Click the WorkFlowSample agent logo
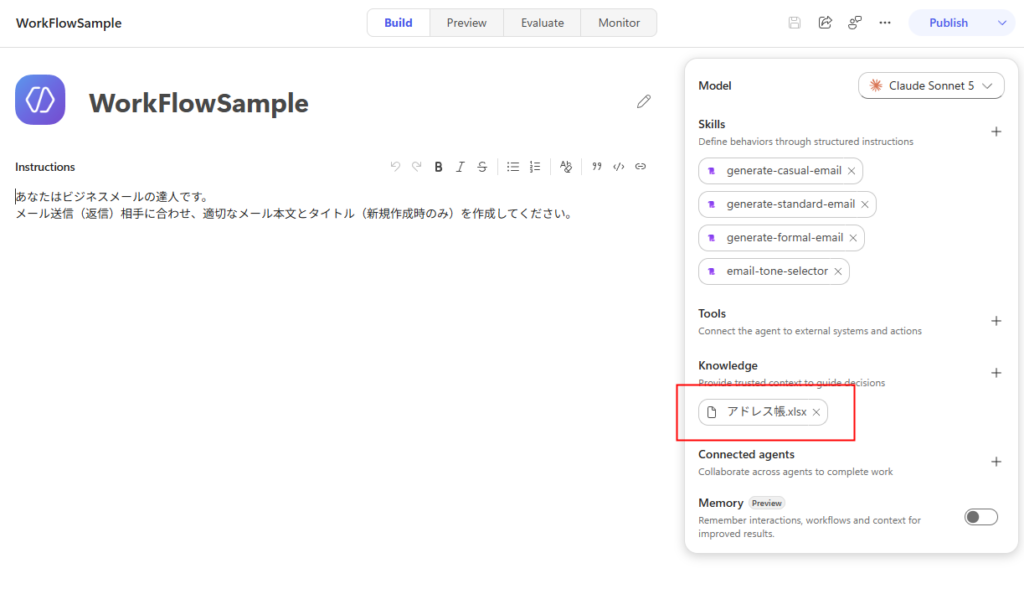The image size is (1024, 589). coord(40,99)
